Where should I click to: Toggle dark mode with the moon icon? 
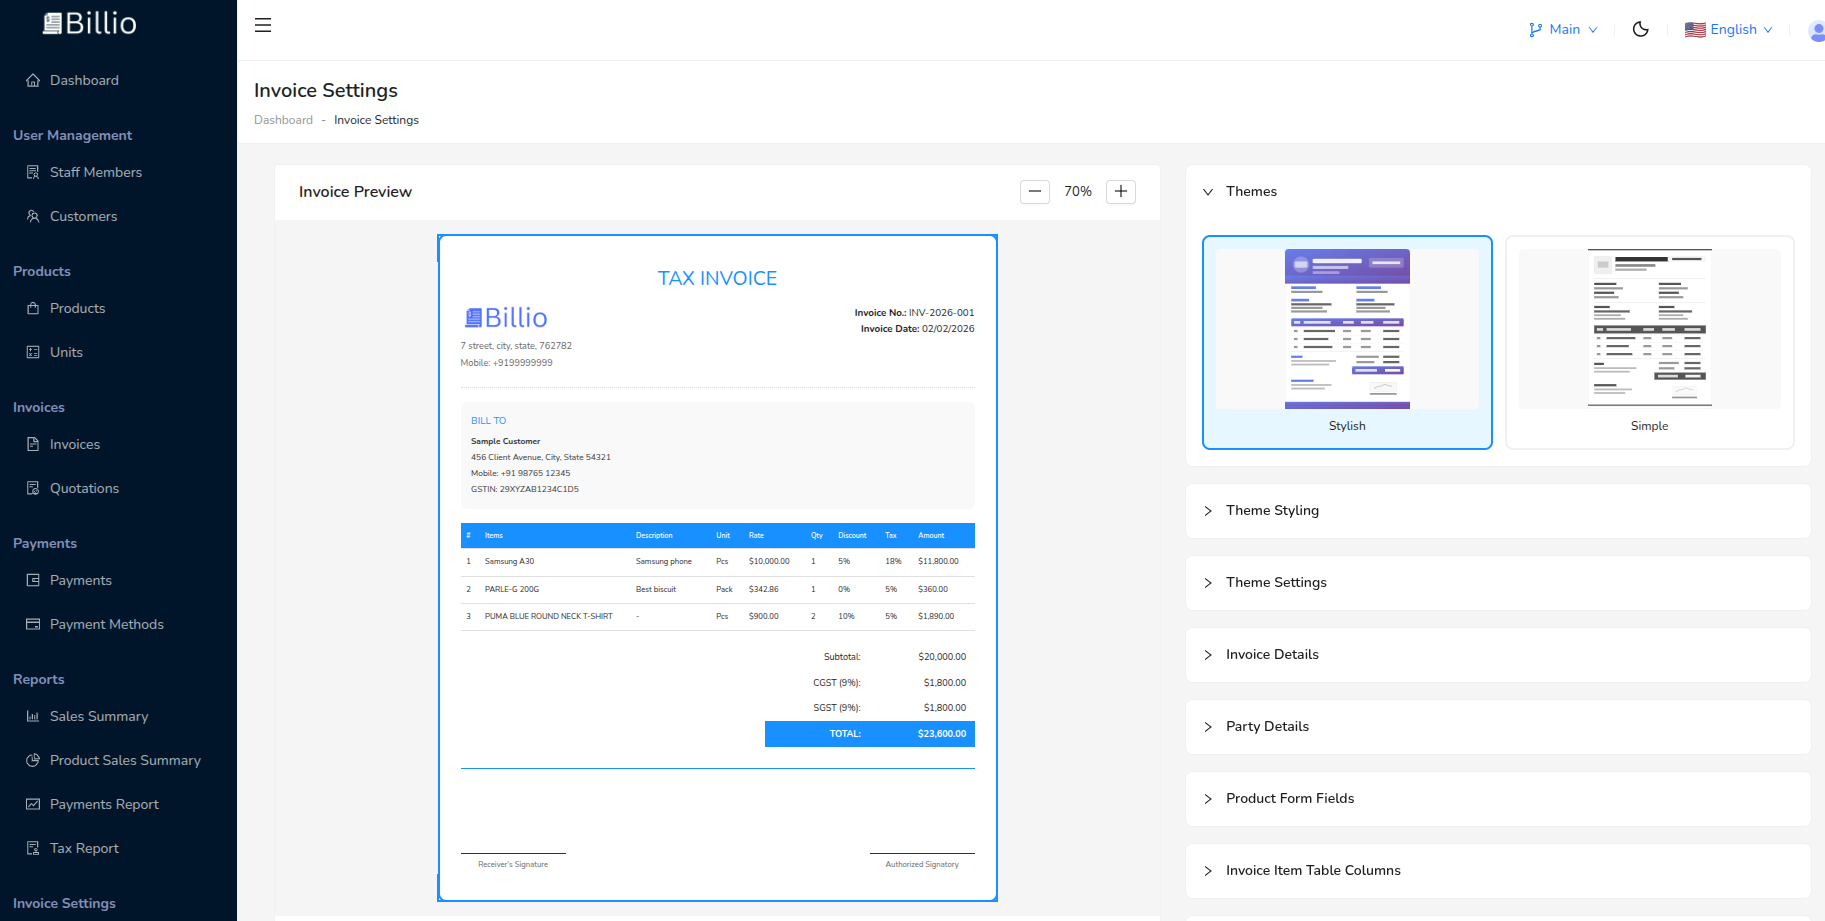click(1640, 29)
